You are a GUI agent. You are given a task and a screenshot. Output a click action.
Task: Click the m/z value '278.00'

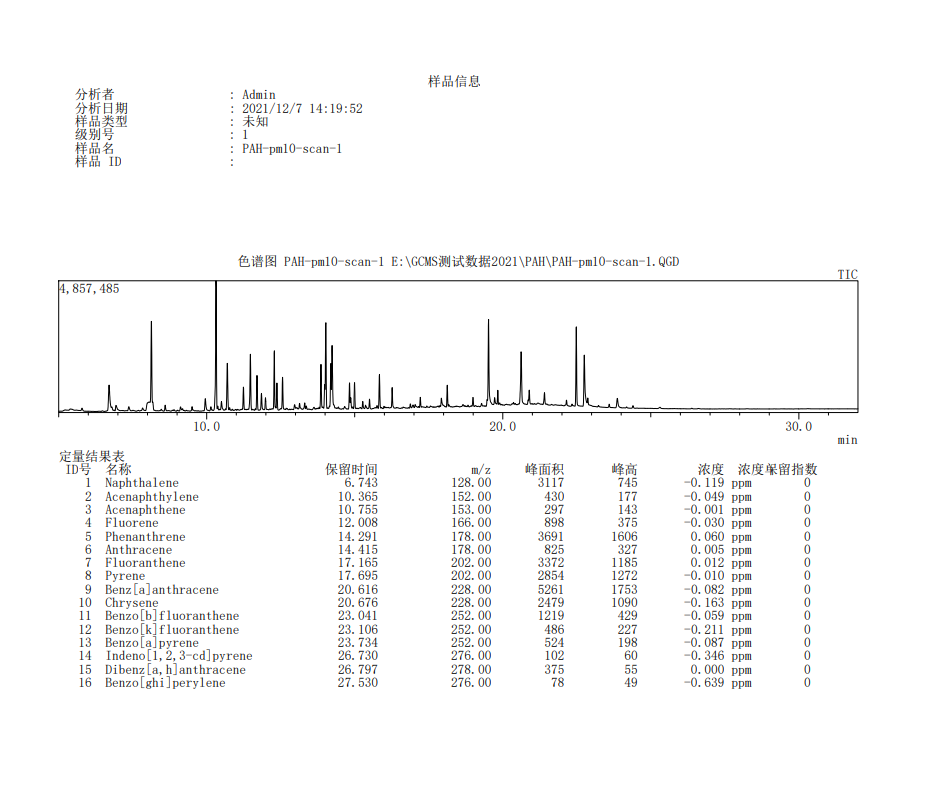471,669
